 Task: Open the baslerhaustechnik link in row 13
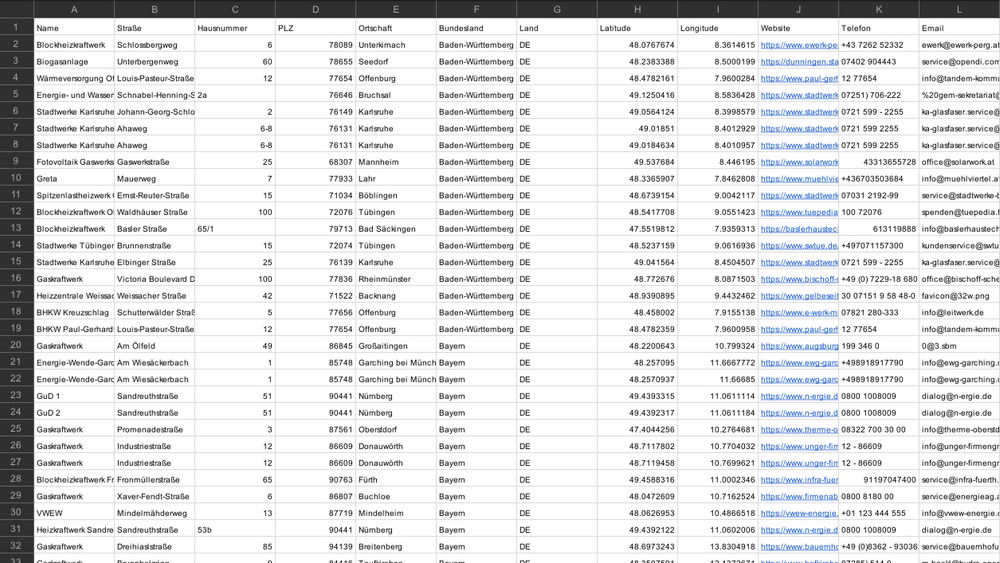click(x=799, y=229)
